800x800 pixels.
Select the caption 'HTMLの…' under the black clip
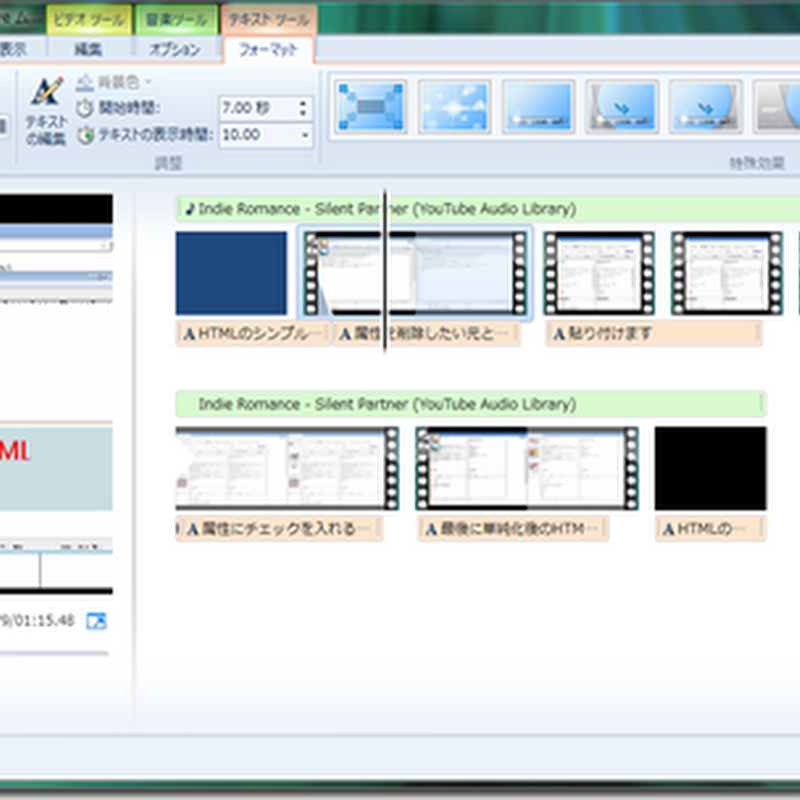710,529
